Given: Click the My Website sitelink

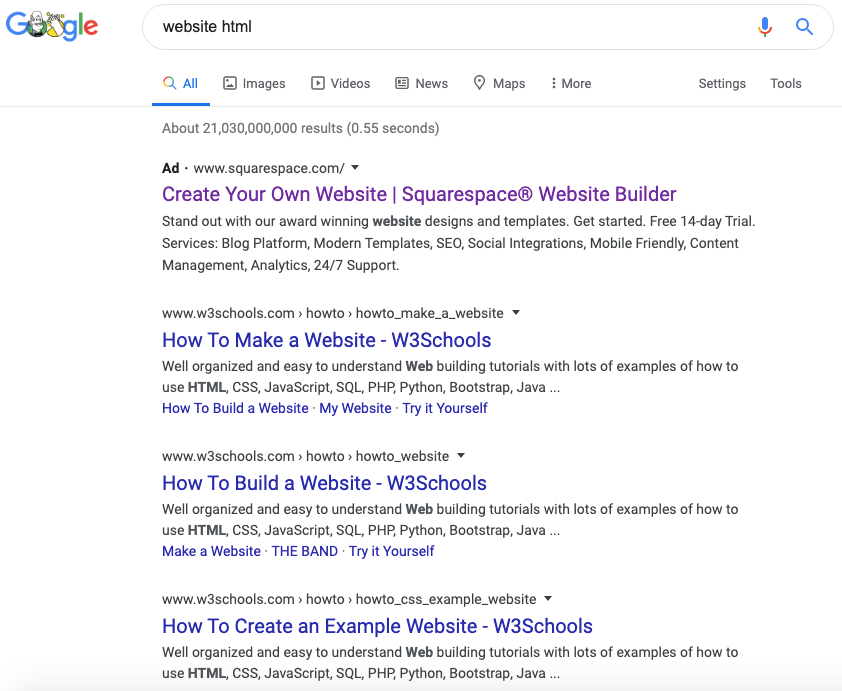Looking at the screenshot, I should pyautogui.click(x=355, y=408).
